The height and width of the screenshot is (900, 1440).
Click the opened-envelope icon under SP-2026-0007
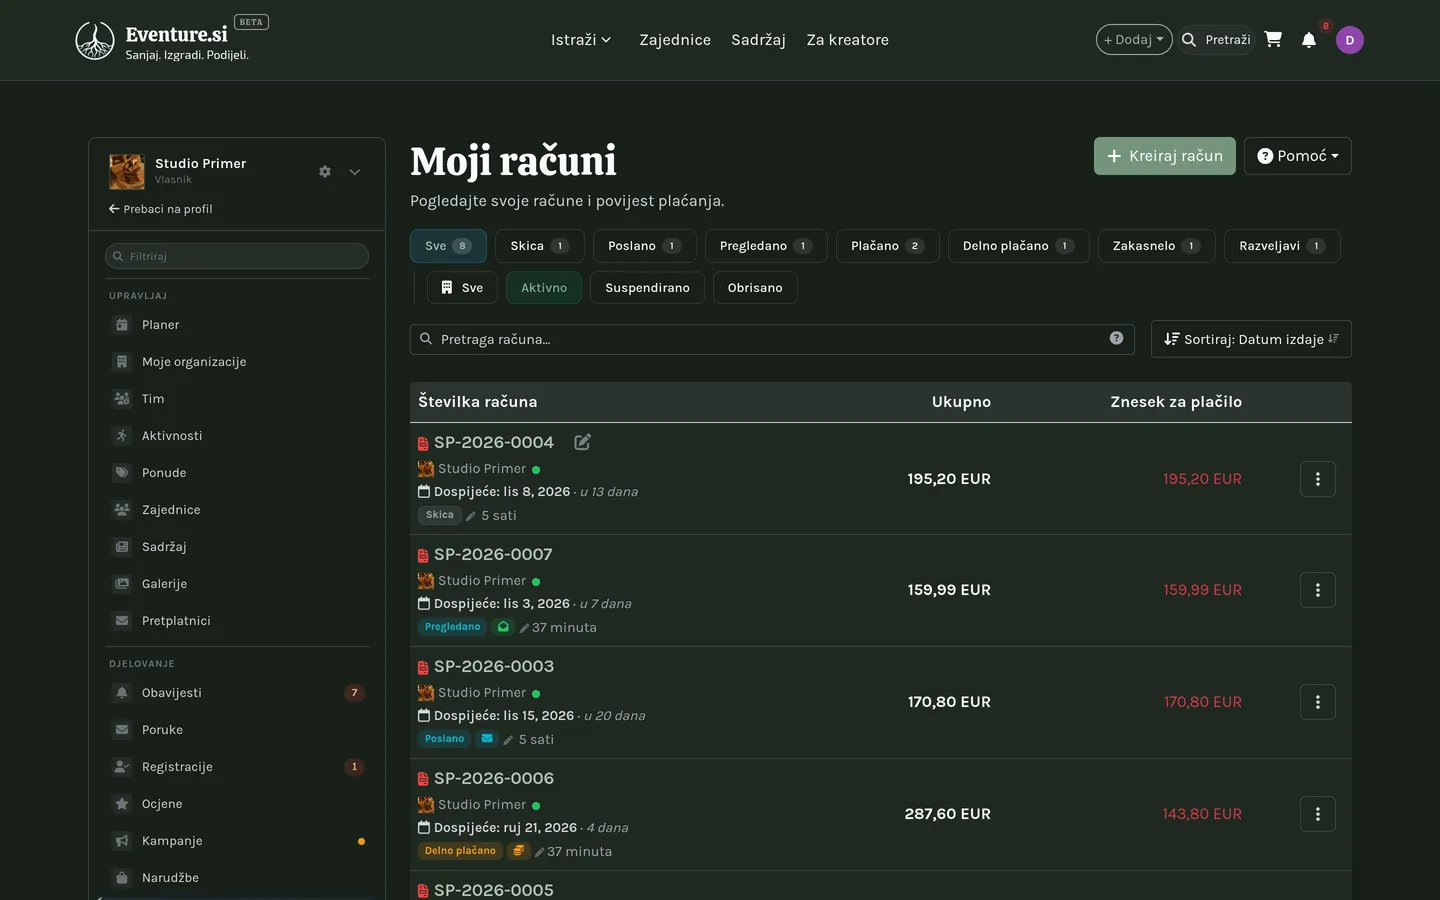[504, 627]
